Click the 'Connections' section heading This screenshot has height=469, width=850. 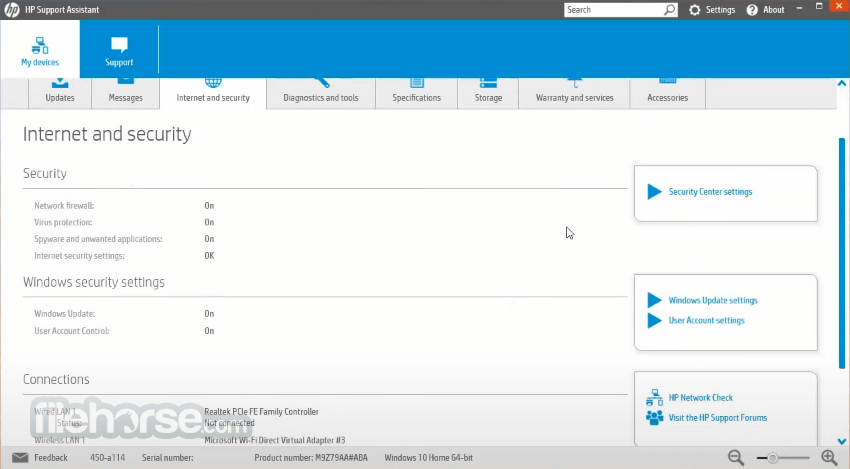[x=56, y=380]
